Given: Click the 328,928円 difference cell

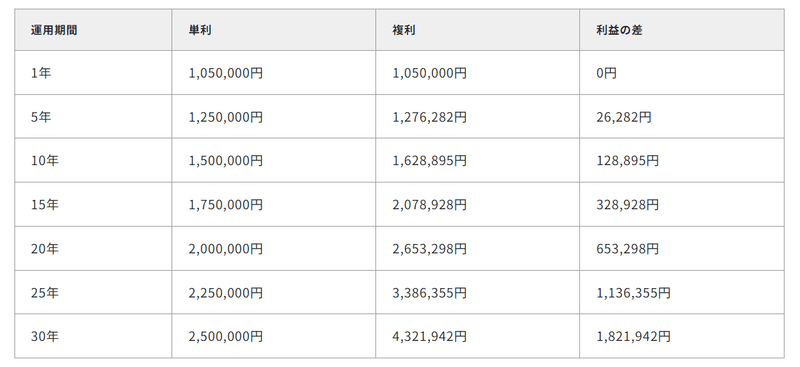Looking at the screenshot, I should click(x=682, y=204).
